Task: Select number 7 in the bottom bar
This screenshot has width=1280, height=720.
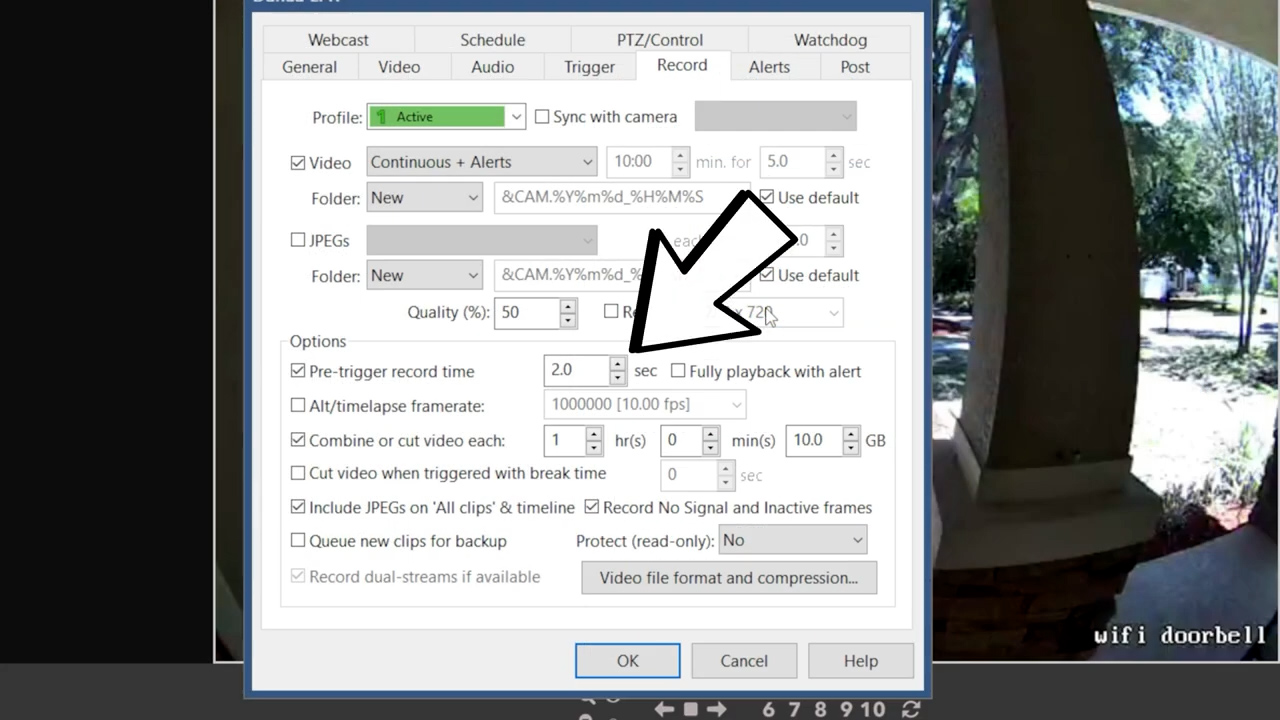Action: tap(794, 709)
